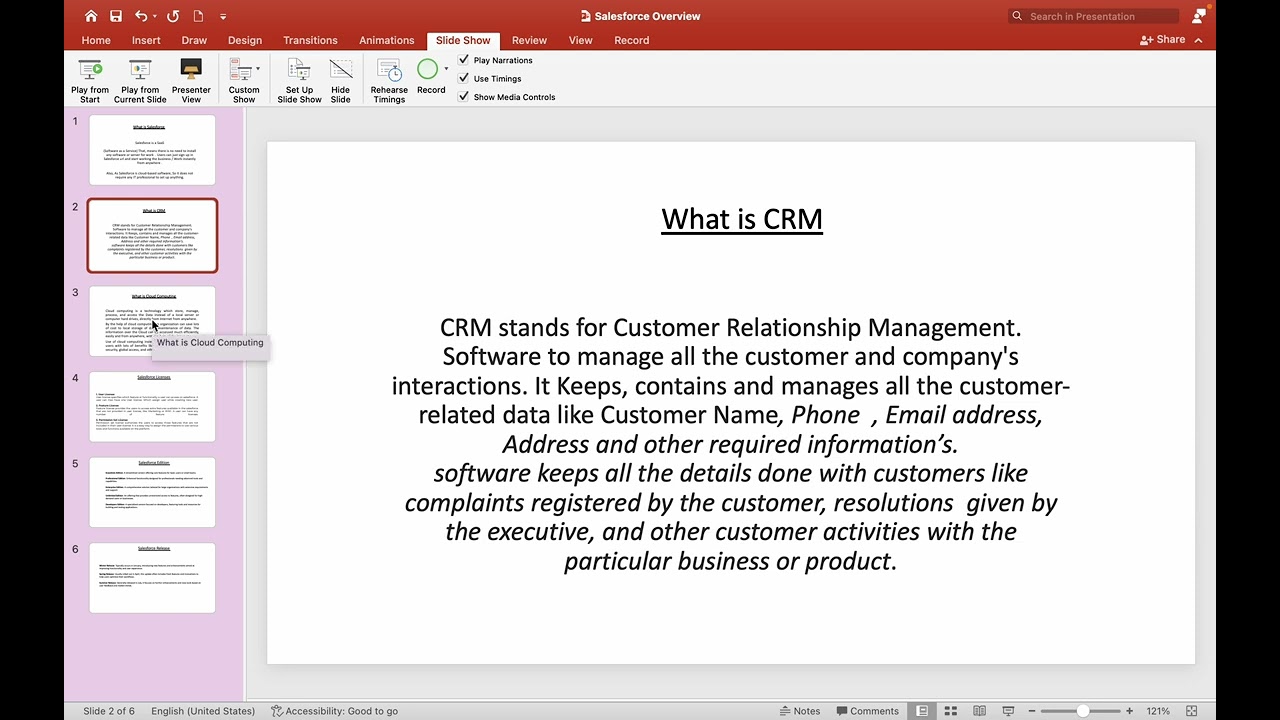
Task: Switch to Normal view
Action: coord(922,711)
